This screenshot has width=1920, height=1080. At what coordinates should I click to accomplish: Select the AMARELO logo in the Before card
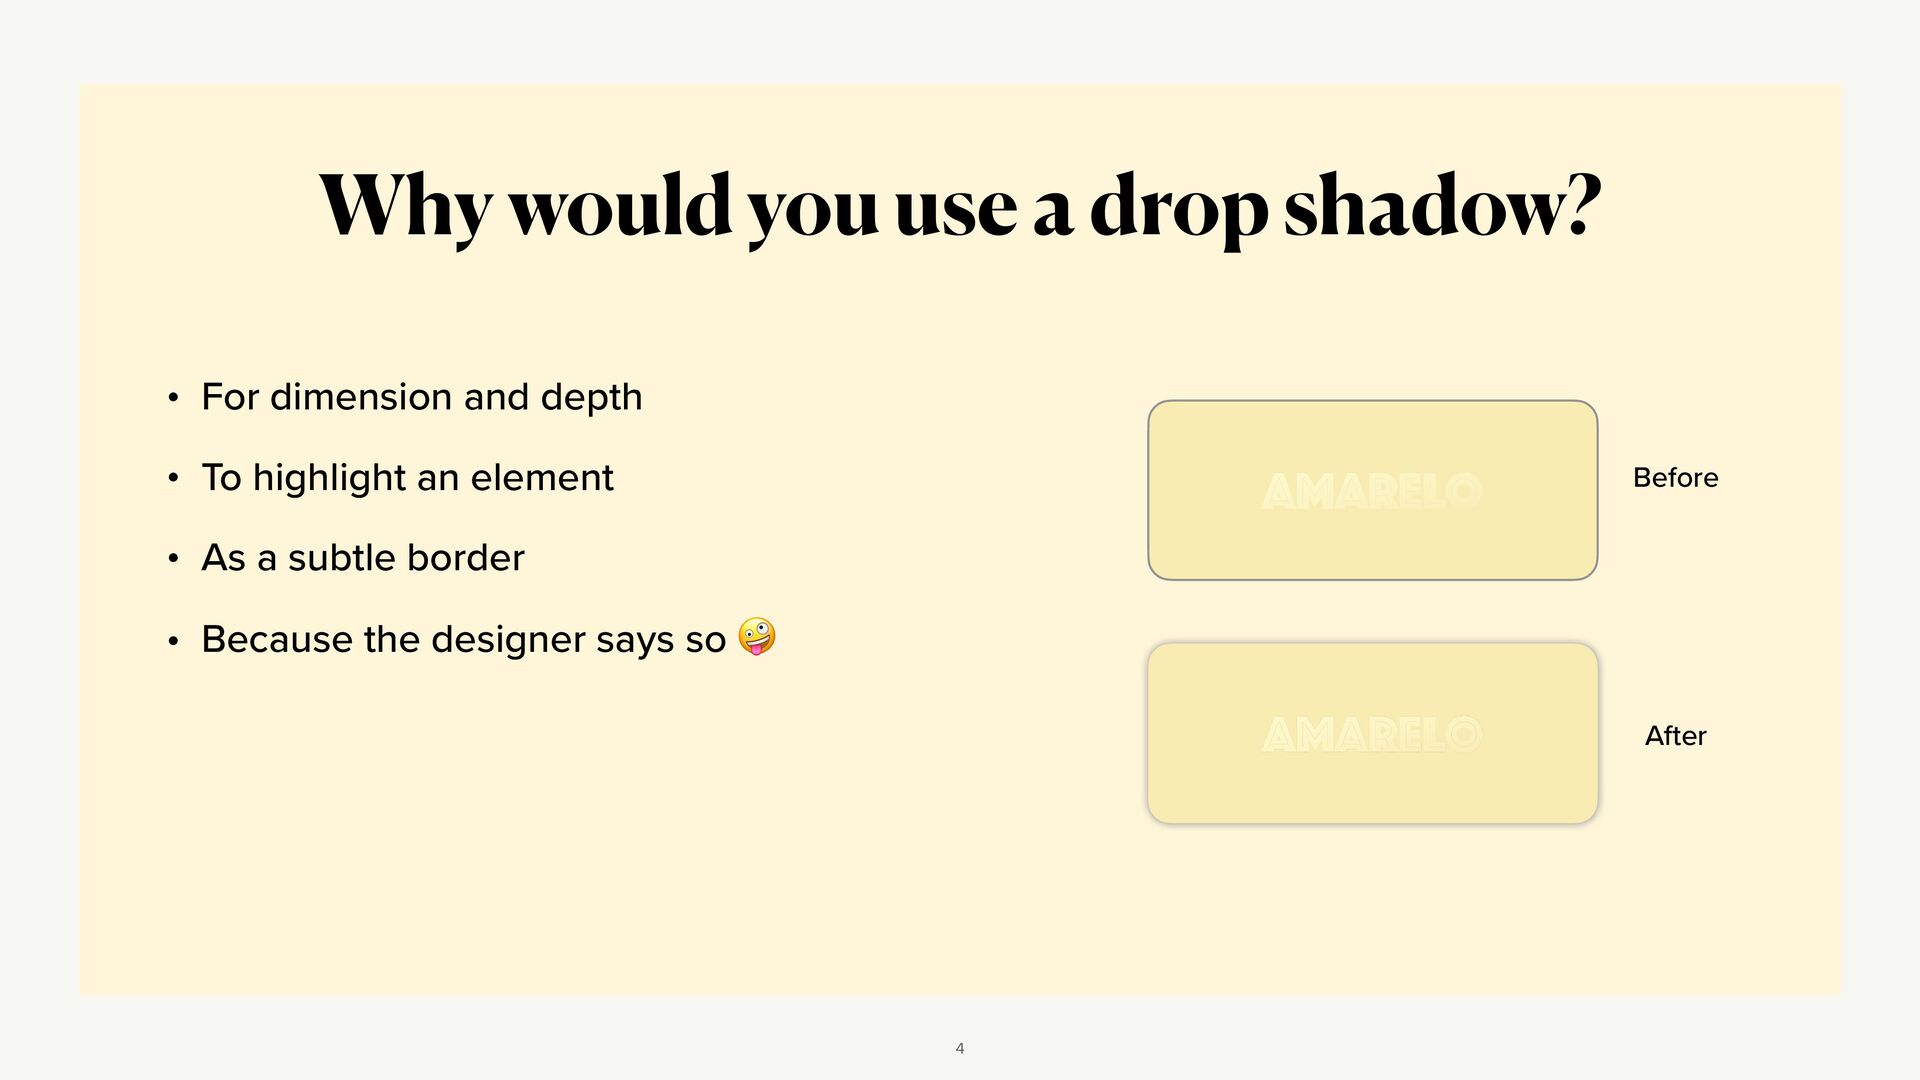[1372, 491]
